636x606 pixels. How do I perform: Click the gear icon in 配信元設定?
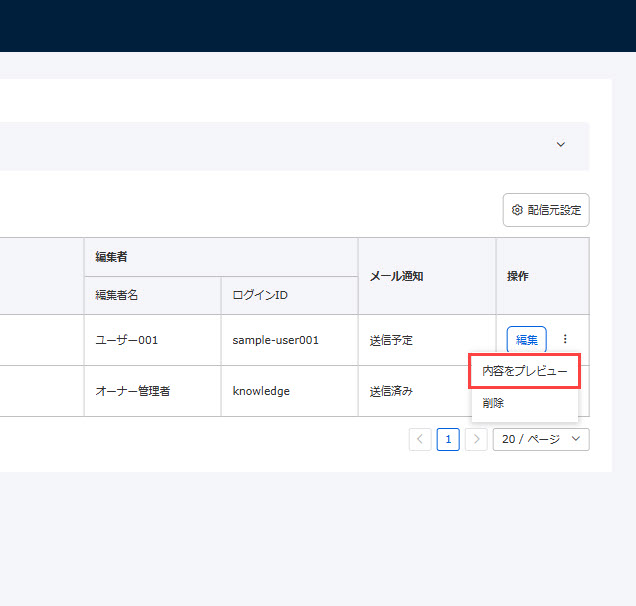coord(517,210)
